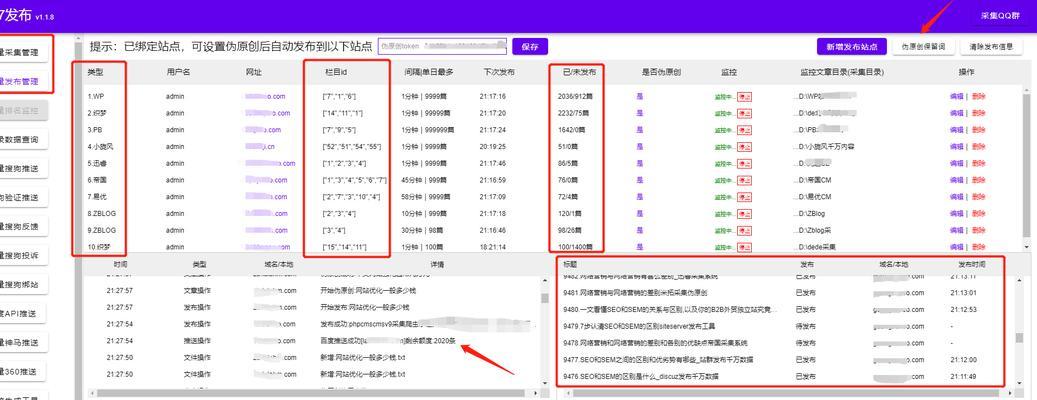Viewport: 1037px width, 400px height.
Task: Open the 搜狗推送 sidebar item
Action: (x=24, y=169)
